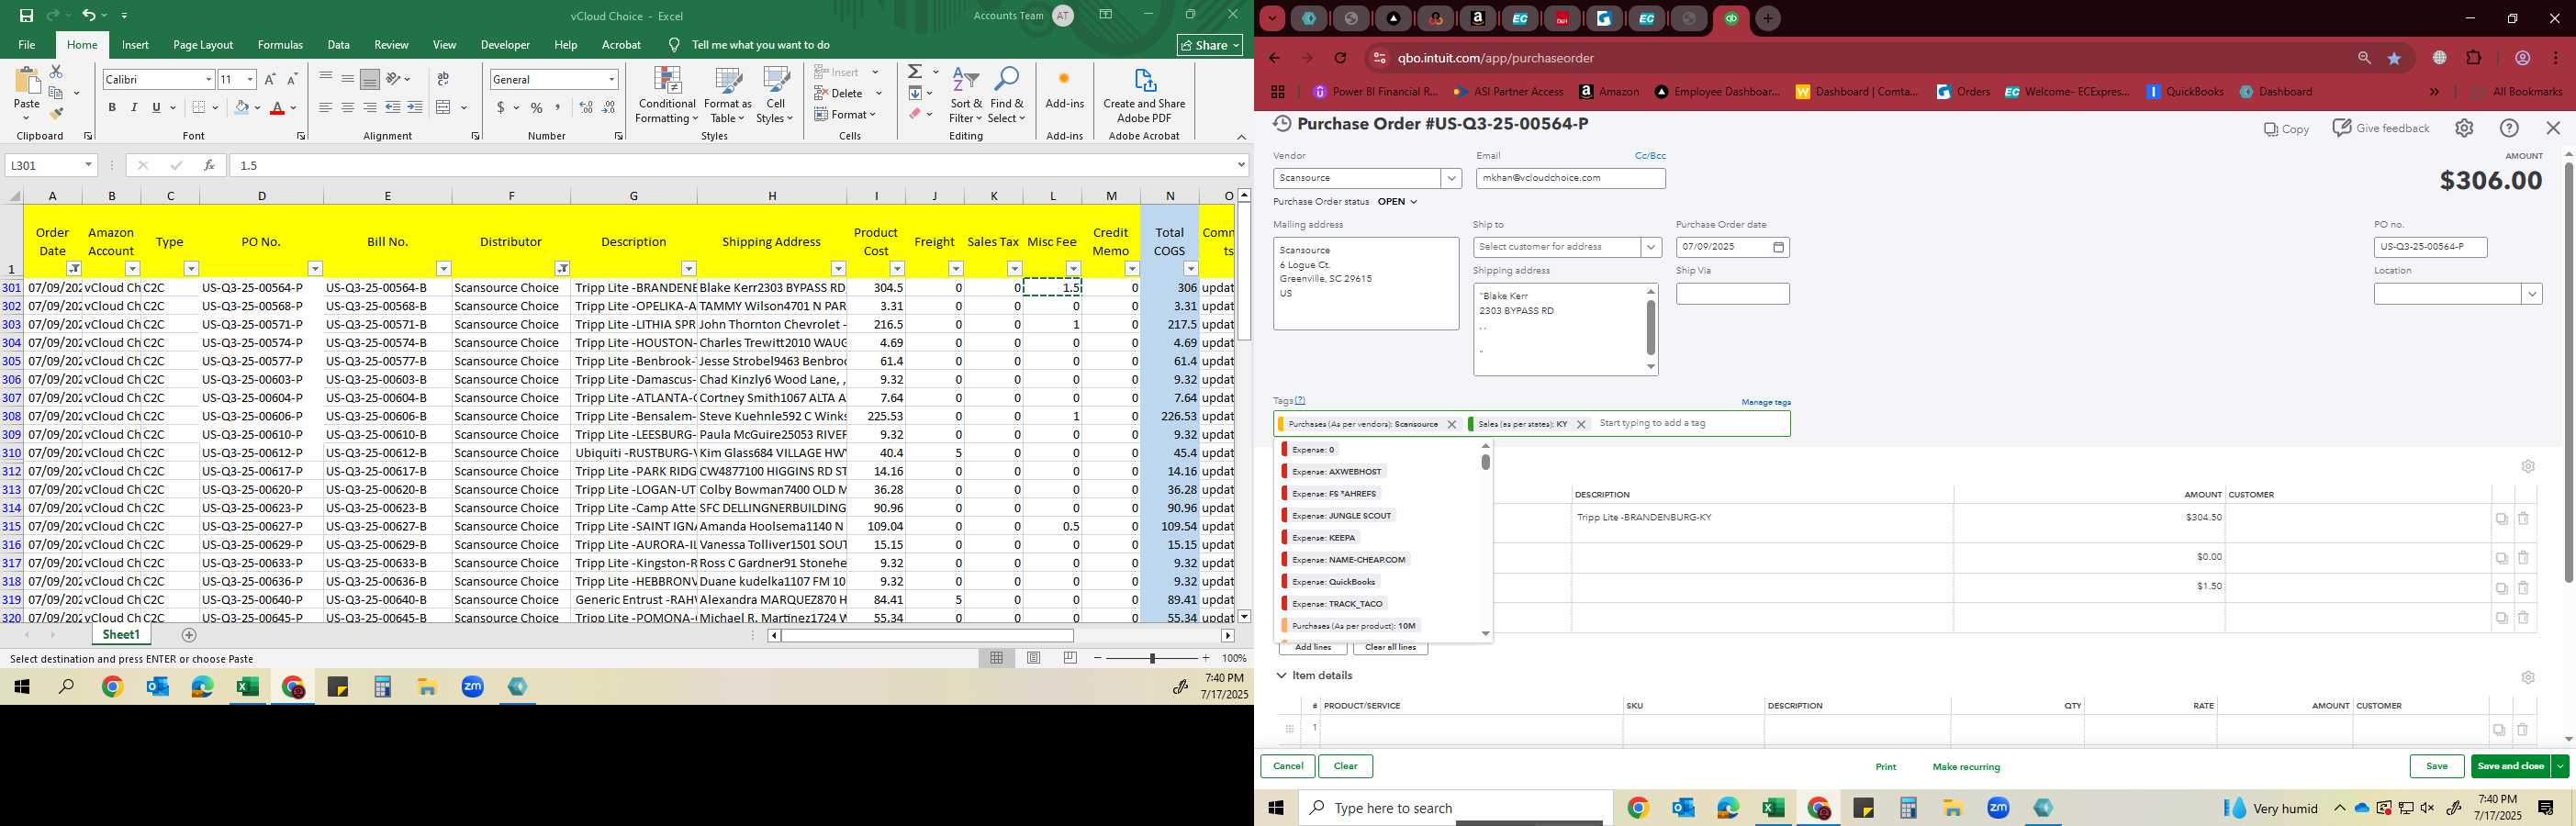This screenshot has height=826, width=2576.
Task: Click Chrome reload page icon
Action: click(1340, 58)
